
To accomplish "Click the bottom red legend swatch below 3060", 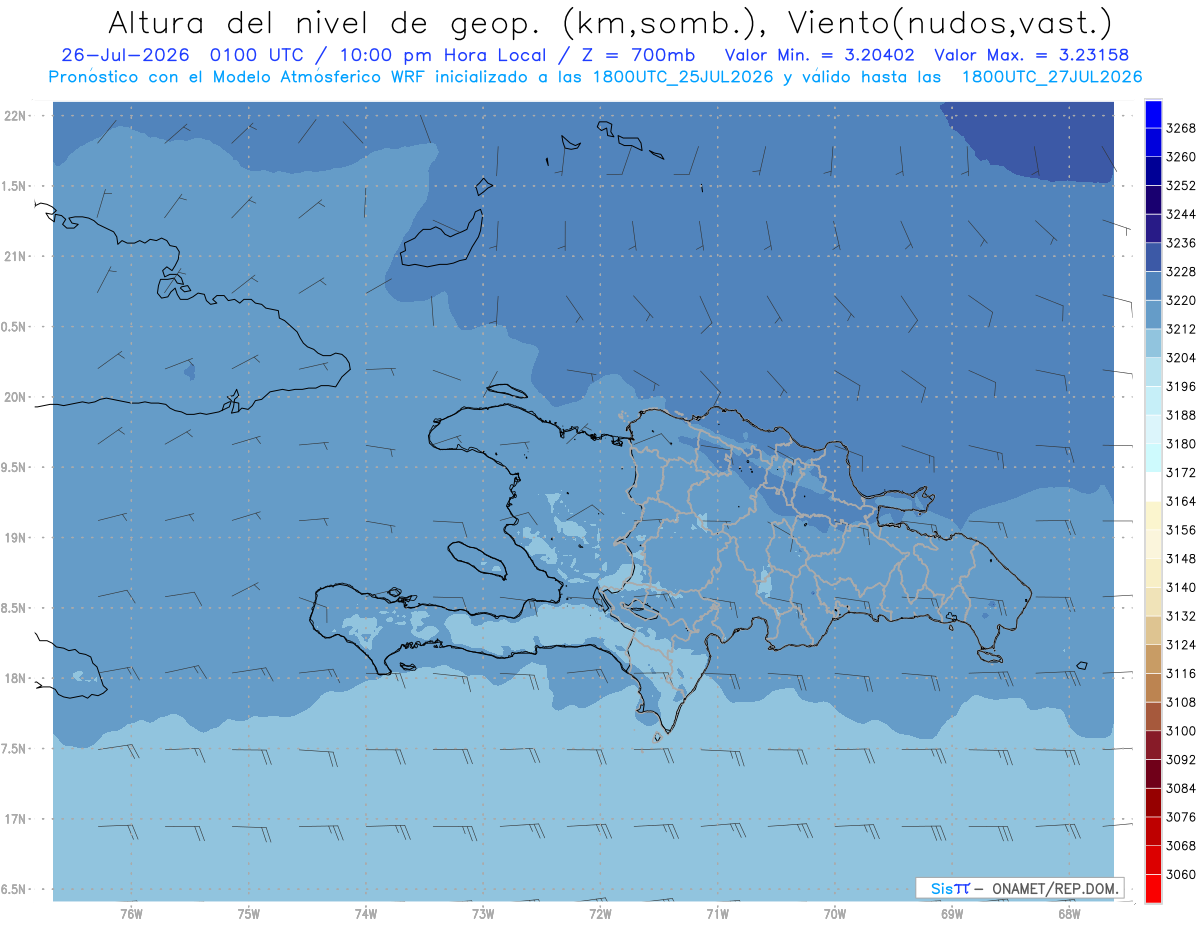I will [1153, 888].
